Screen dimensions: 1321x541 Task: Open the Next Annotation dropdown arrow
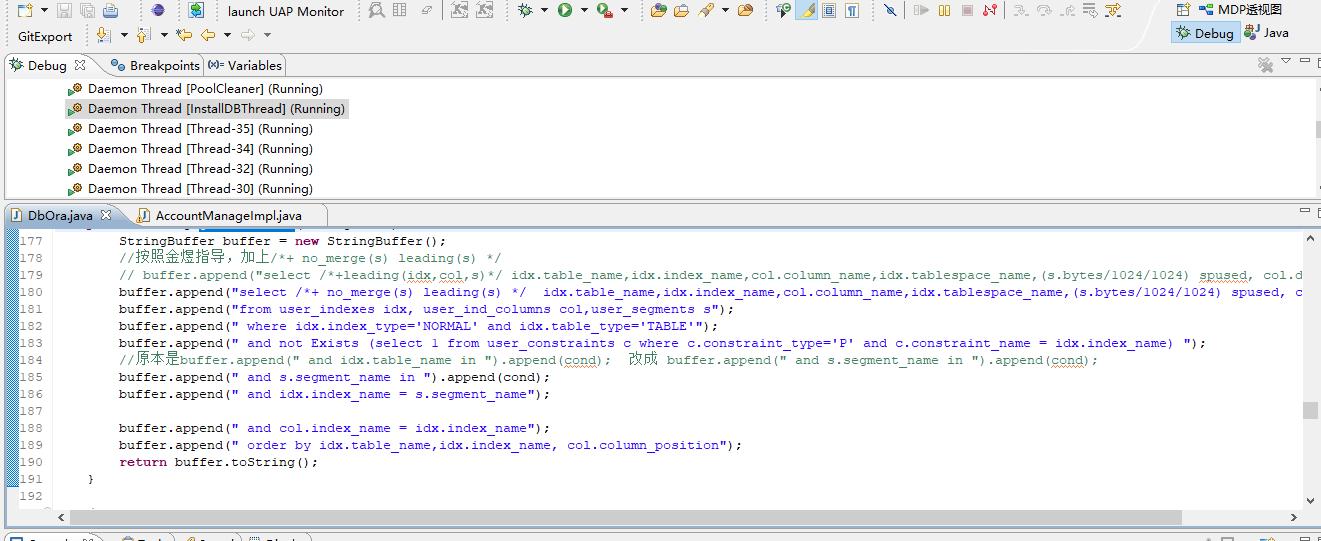coord(124,35)
